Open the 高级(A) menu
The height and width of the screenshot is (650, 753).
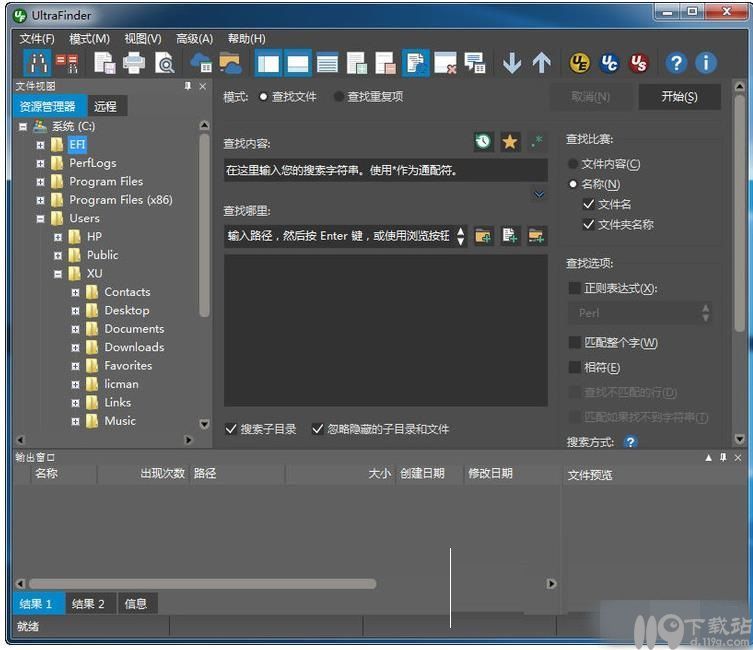point(194,38)
